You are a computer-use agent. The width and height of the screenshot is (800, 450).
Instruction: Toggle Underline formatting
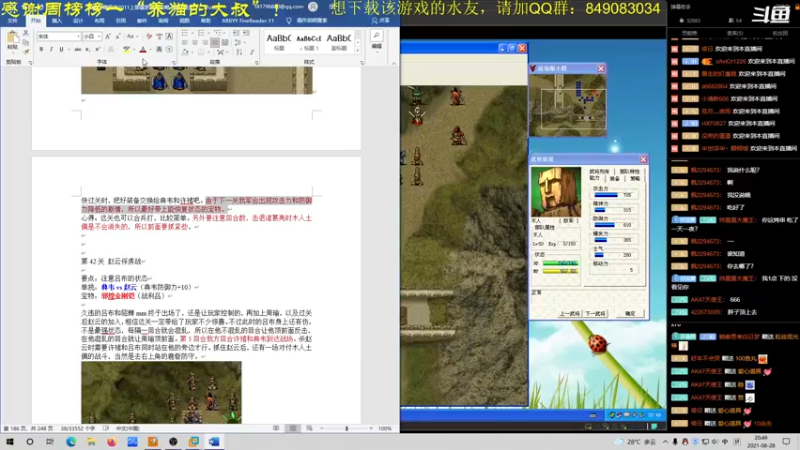pos(61,49)
